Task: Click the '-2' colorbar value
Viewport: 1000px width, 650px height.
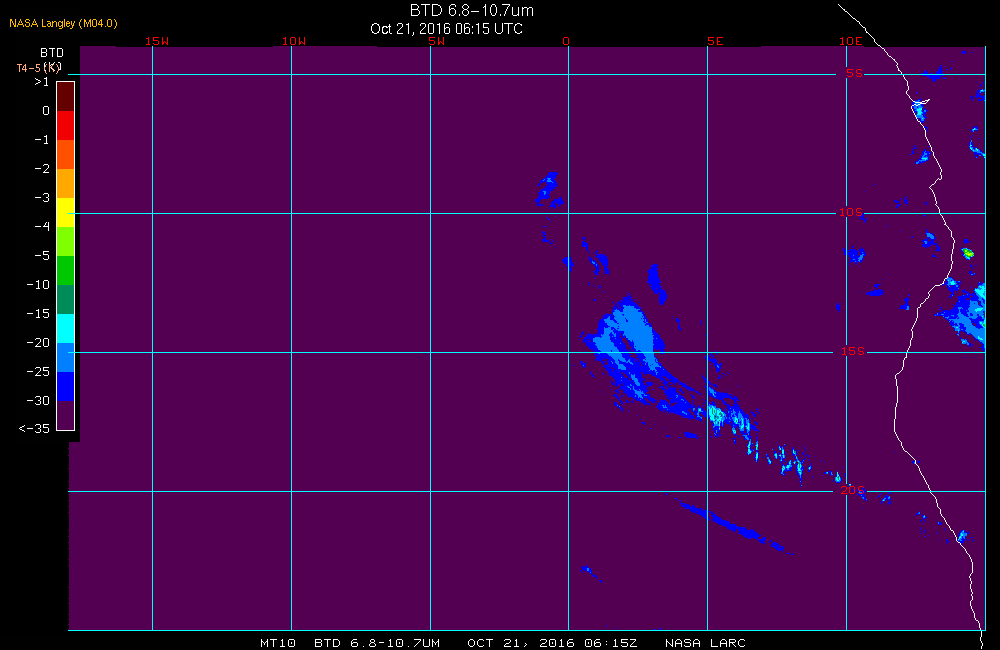Action: (41, 168)
